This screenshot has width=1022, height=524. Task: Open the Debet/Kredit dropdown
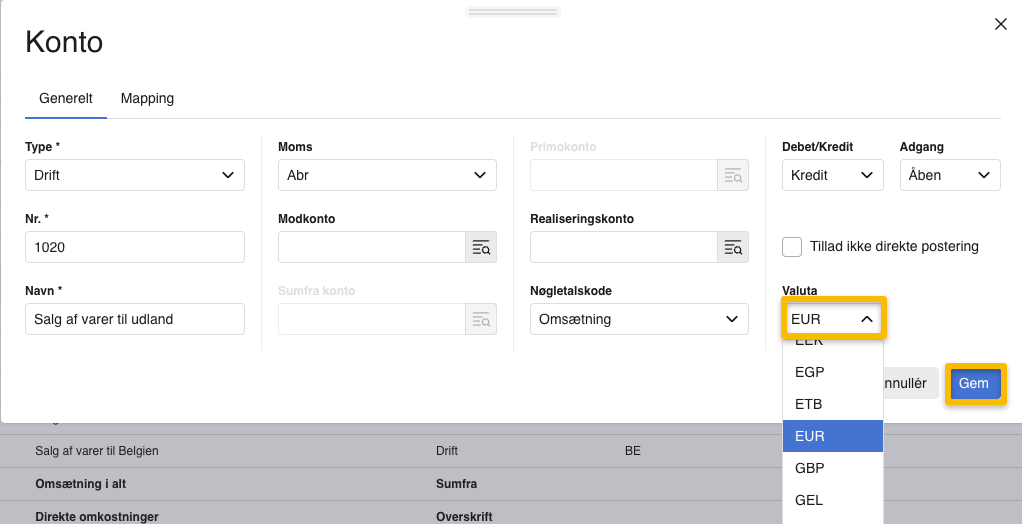[832, 175]
